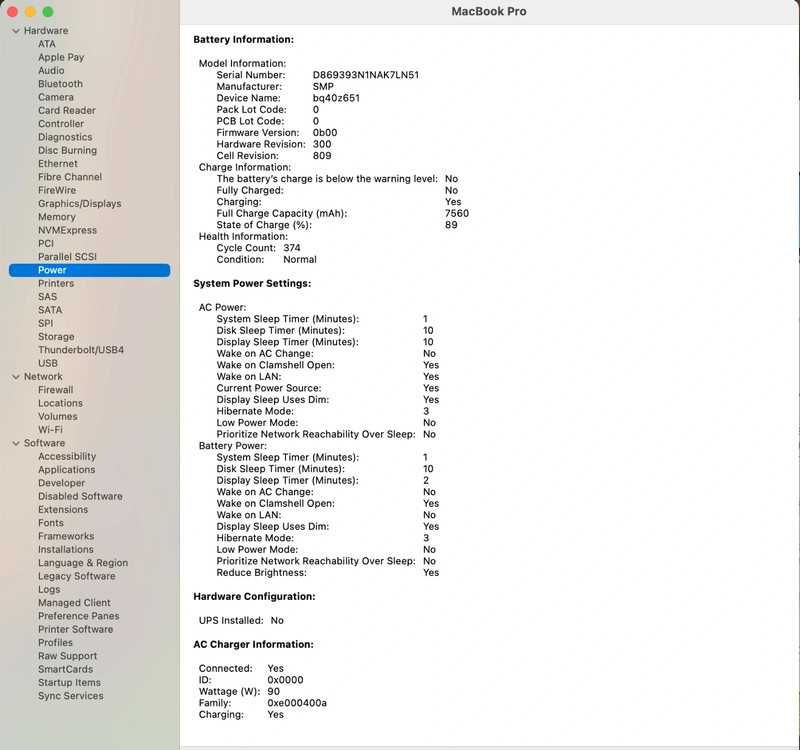Open Managed Client entry

74,603
